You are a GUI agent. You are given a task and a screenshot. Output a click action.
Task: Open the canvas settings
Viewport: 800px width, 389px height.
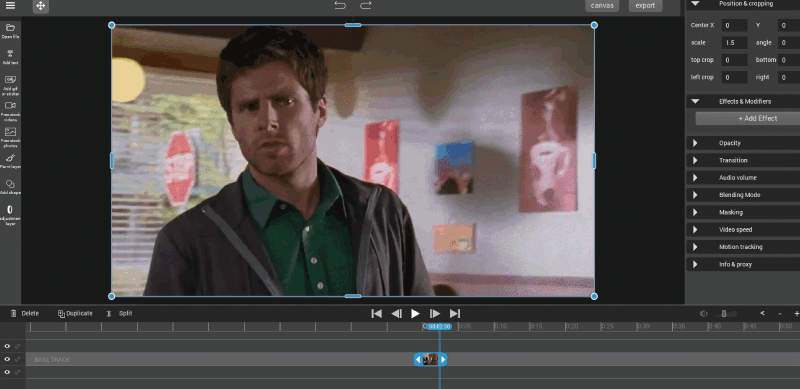point(602,6)
